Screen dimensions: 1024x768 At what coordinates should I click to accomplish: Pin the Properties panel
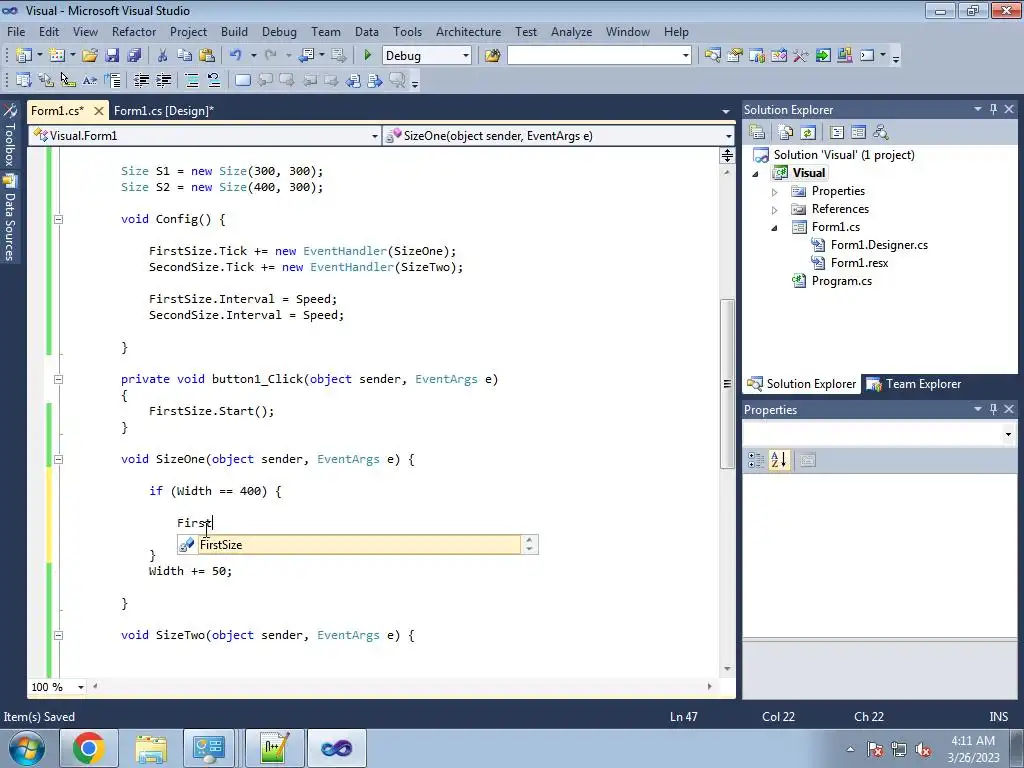pos(993,409)
